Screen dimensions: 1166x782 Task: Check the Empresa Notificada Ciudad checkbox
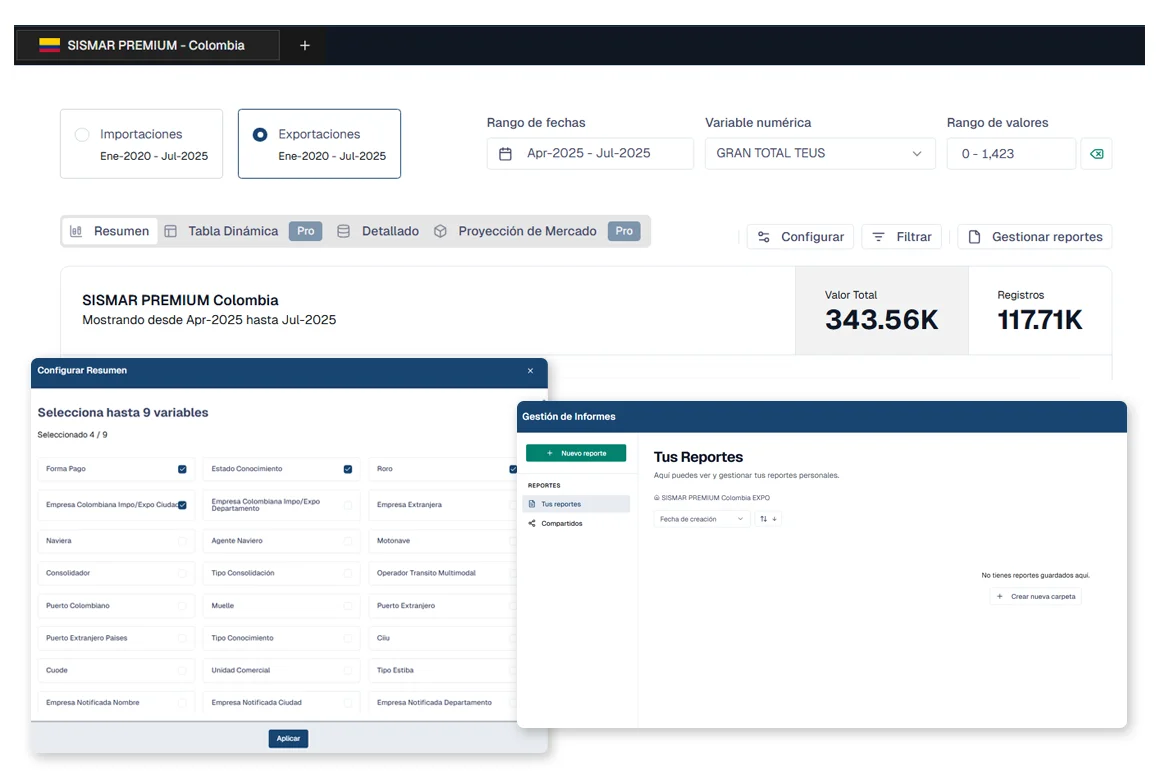tap(347, 702)
